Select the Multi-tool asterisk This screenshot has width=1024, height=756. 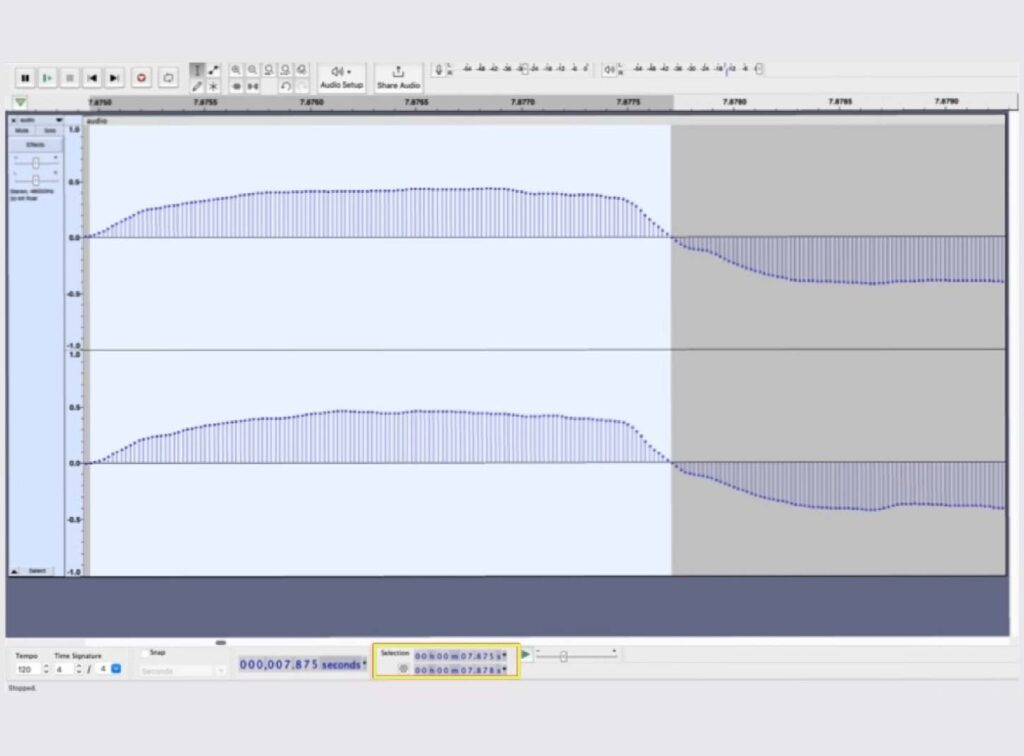coord(213,86)
